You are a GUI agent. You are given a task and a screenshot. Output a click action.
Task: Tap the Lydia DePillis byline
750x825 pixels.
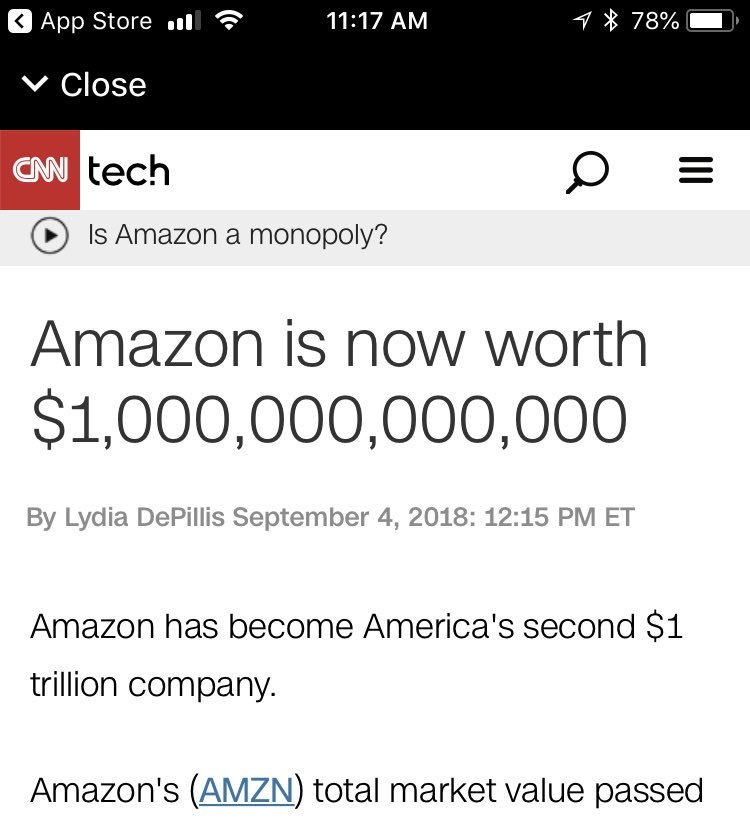click(x=144, y=518)
